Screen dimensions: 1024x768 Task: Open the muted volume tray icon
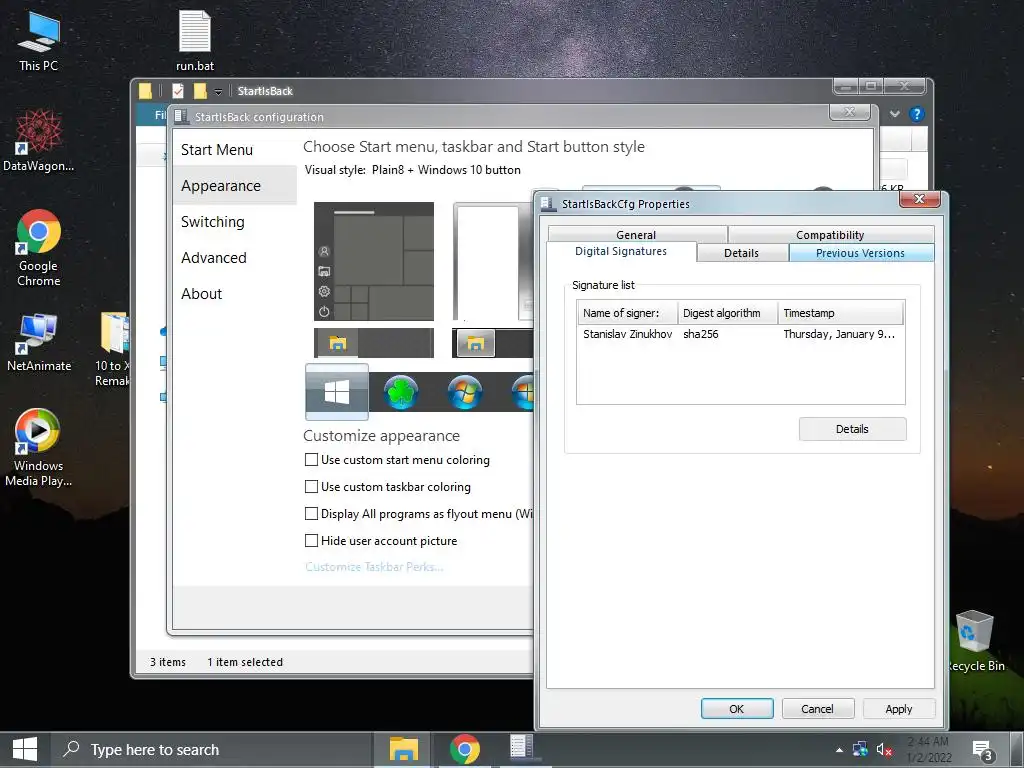tap(884, 750)
